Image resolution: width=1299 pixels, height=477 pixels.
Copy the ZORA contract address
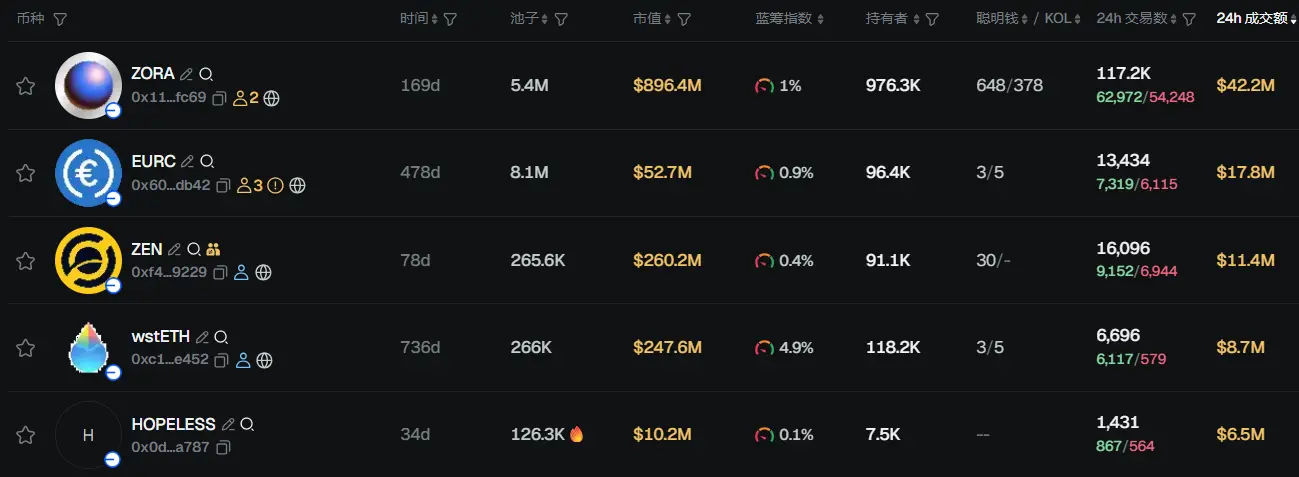click(x=221, y=98)
